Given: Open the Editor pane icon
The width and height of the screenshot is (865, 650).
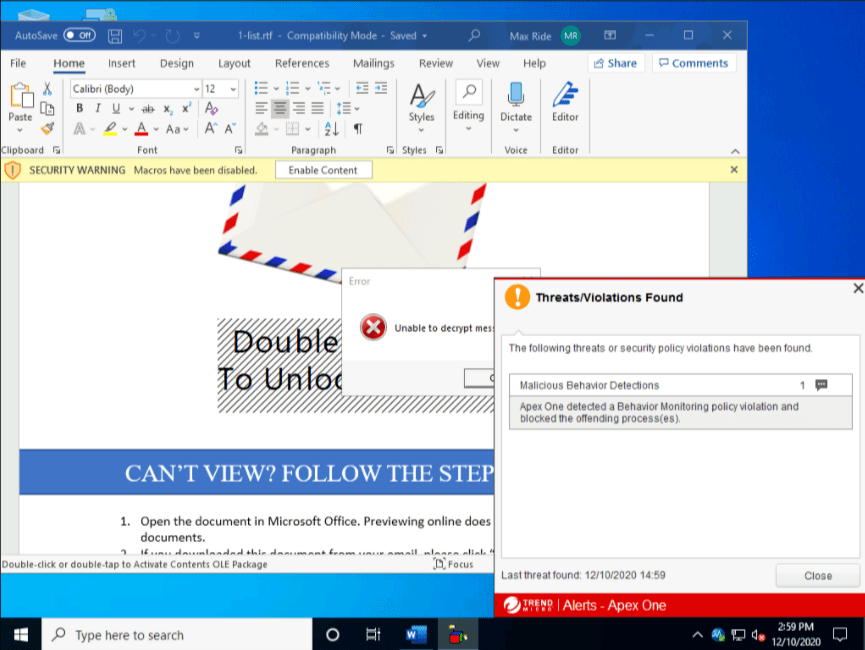Looking at the screenshot, I should pyautogui.click(x=565, y=101).
